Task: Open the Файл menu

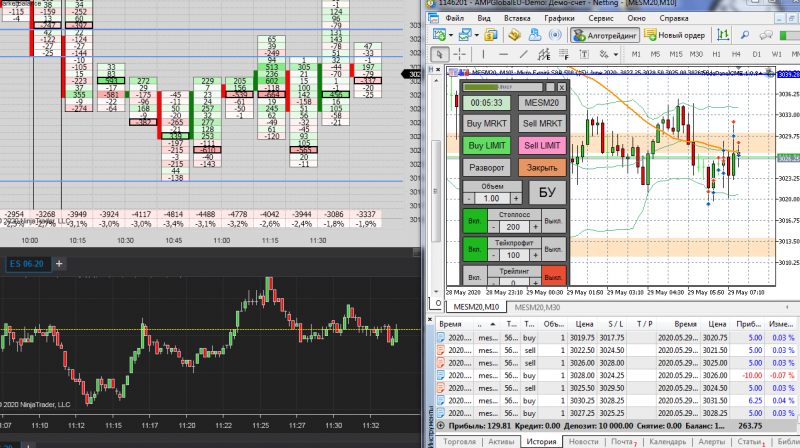Action: [455, 18]
